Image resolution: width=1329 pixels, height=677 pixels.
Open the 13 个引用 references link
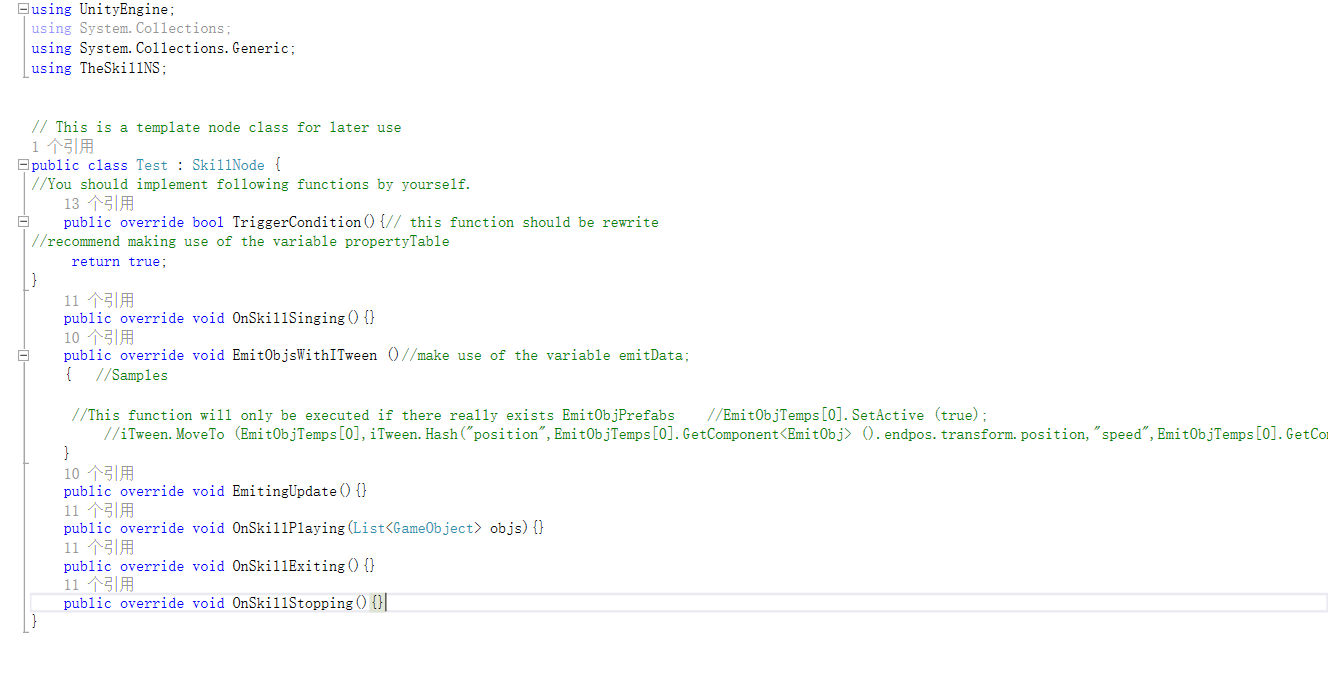98,204
